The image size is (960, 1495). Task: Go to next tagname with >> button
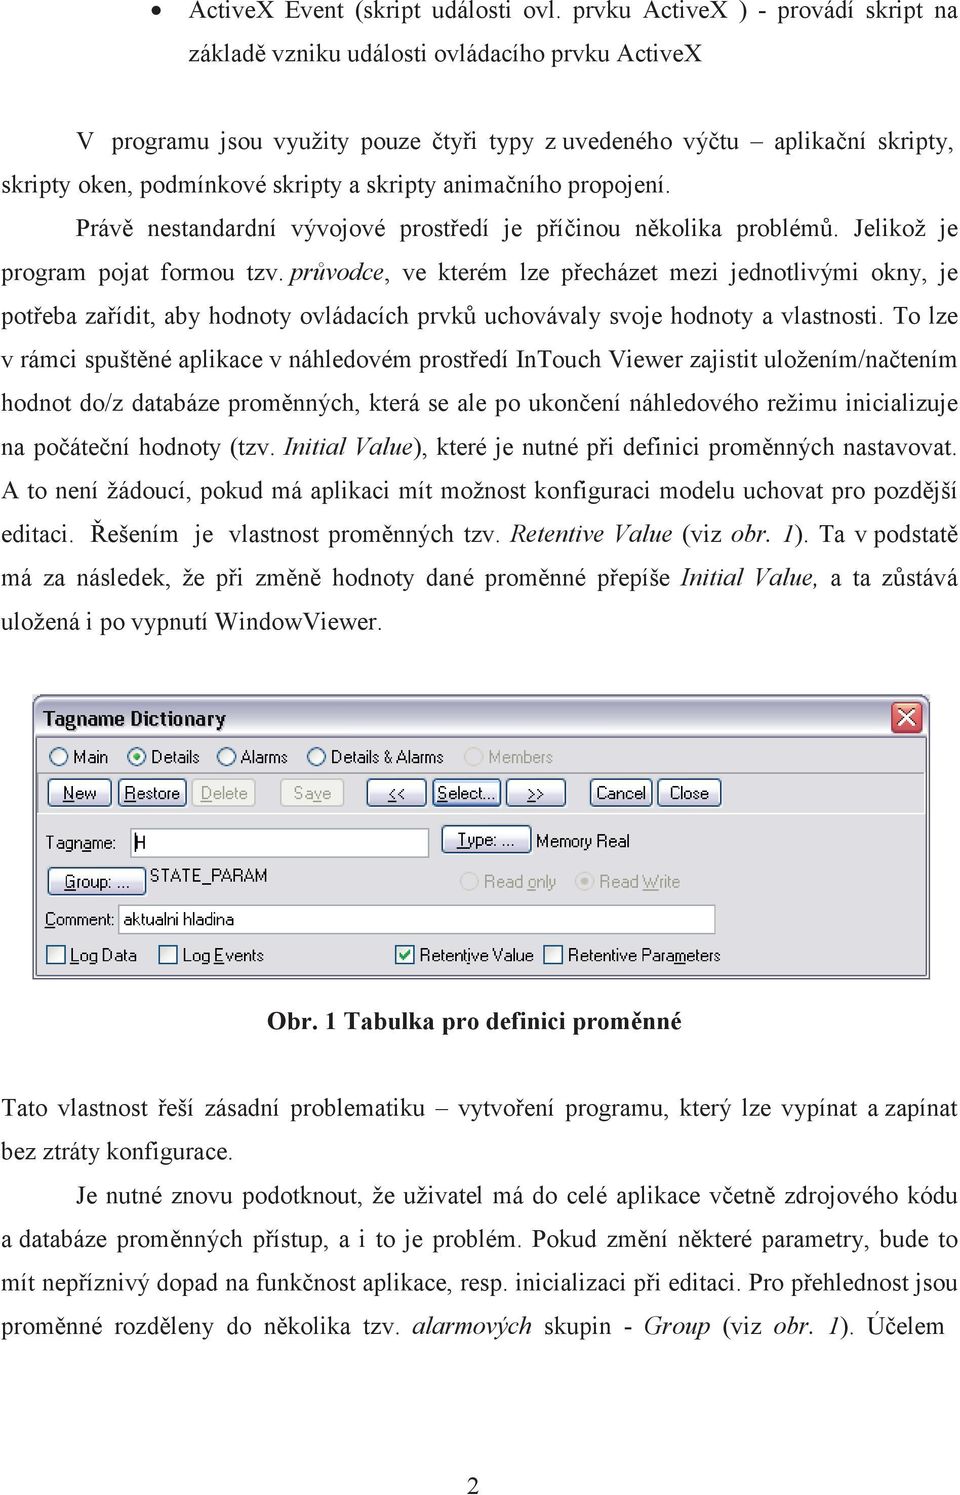[x=535, y=793]
